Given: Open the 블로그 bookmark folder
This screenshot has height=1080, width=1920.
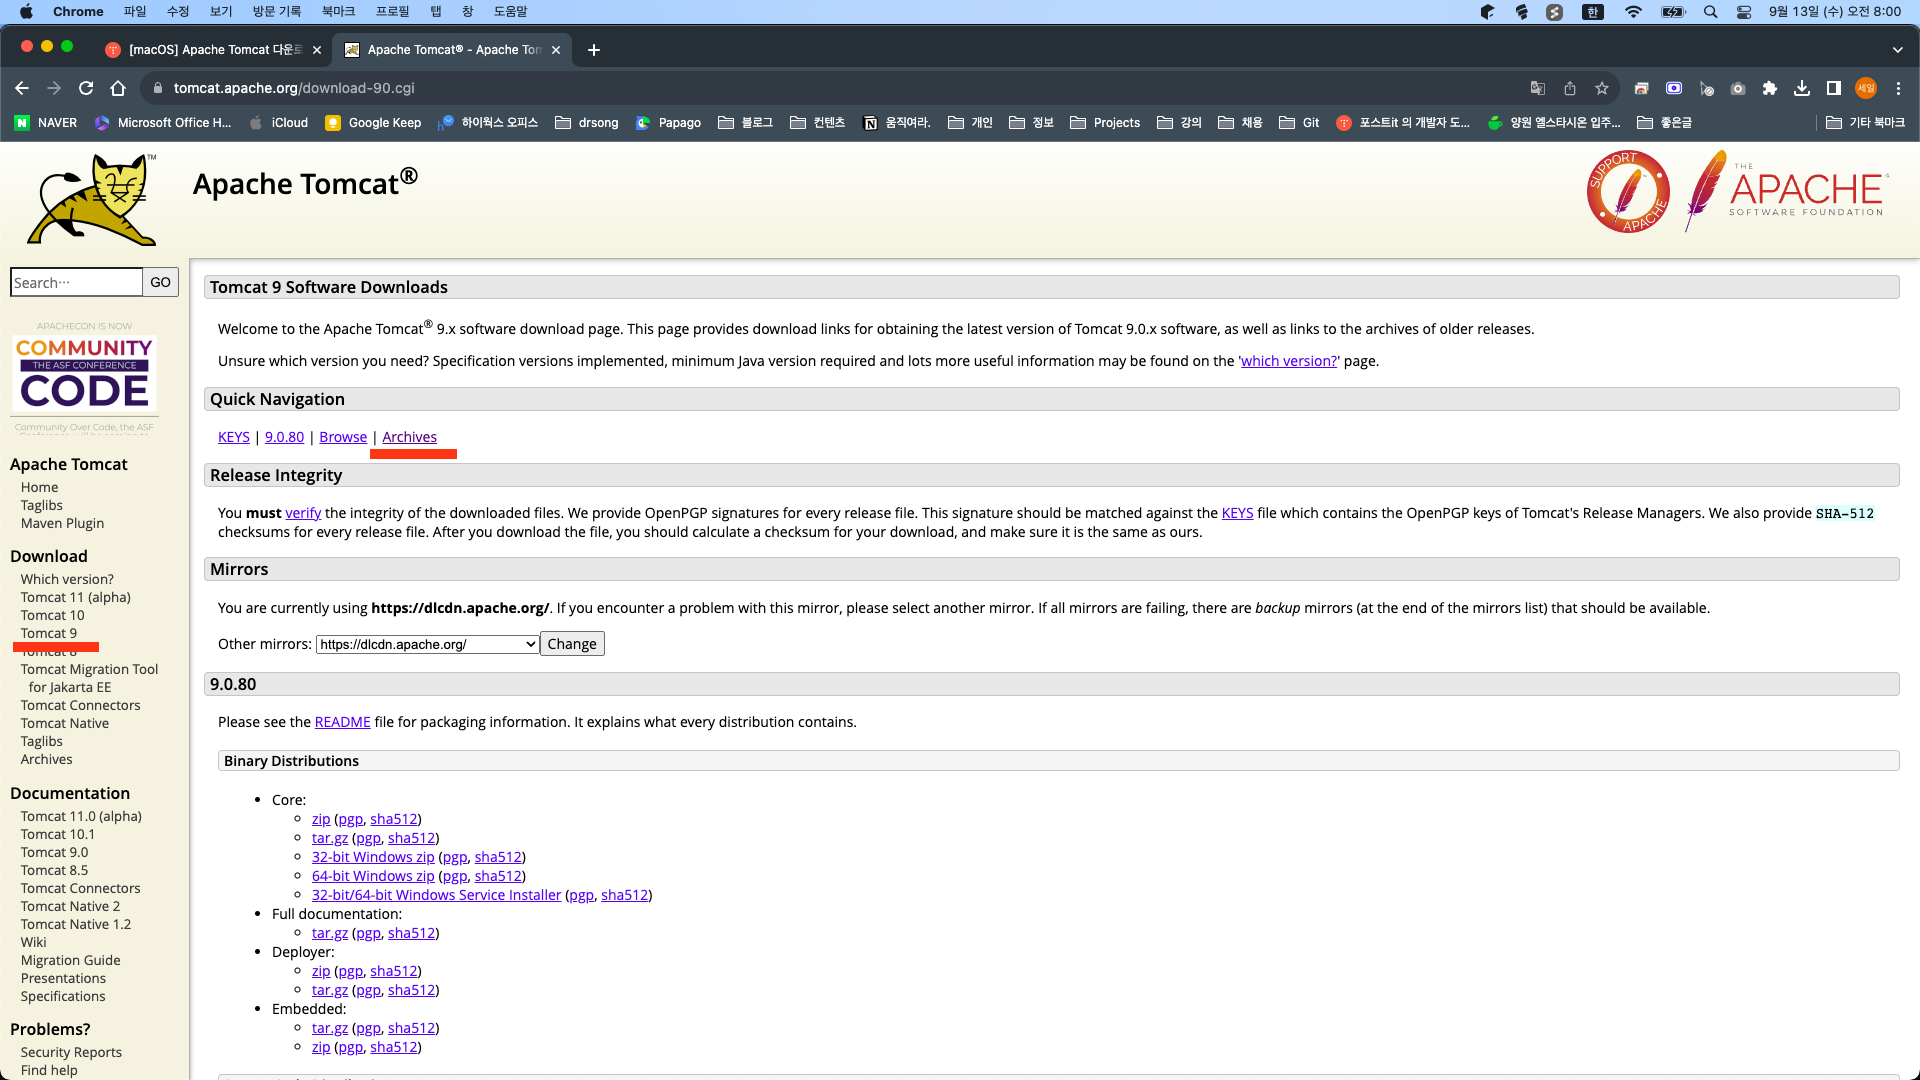Looking at the screenshot, I should click(746, 123).
